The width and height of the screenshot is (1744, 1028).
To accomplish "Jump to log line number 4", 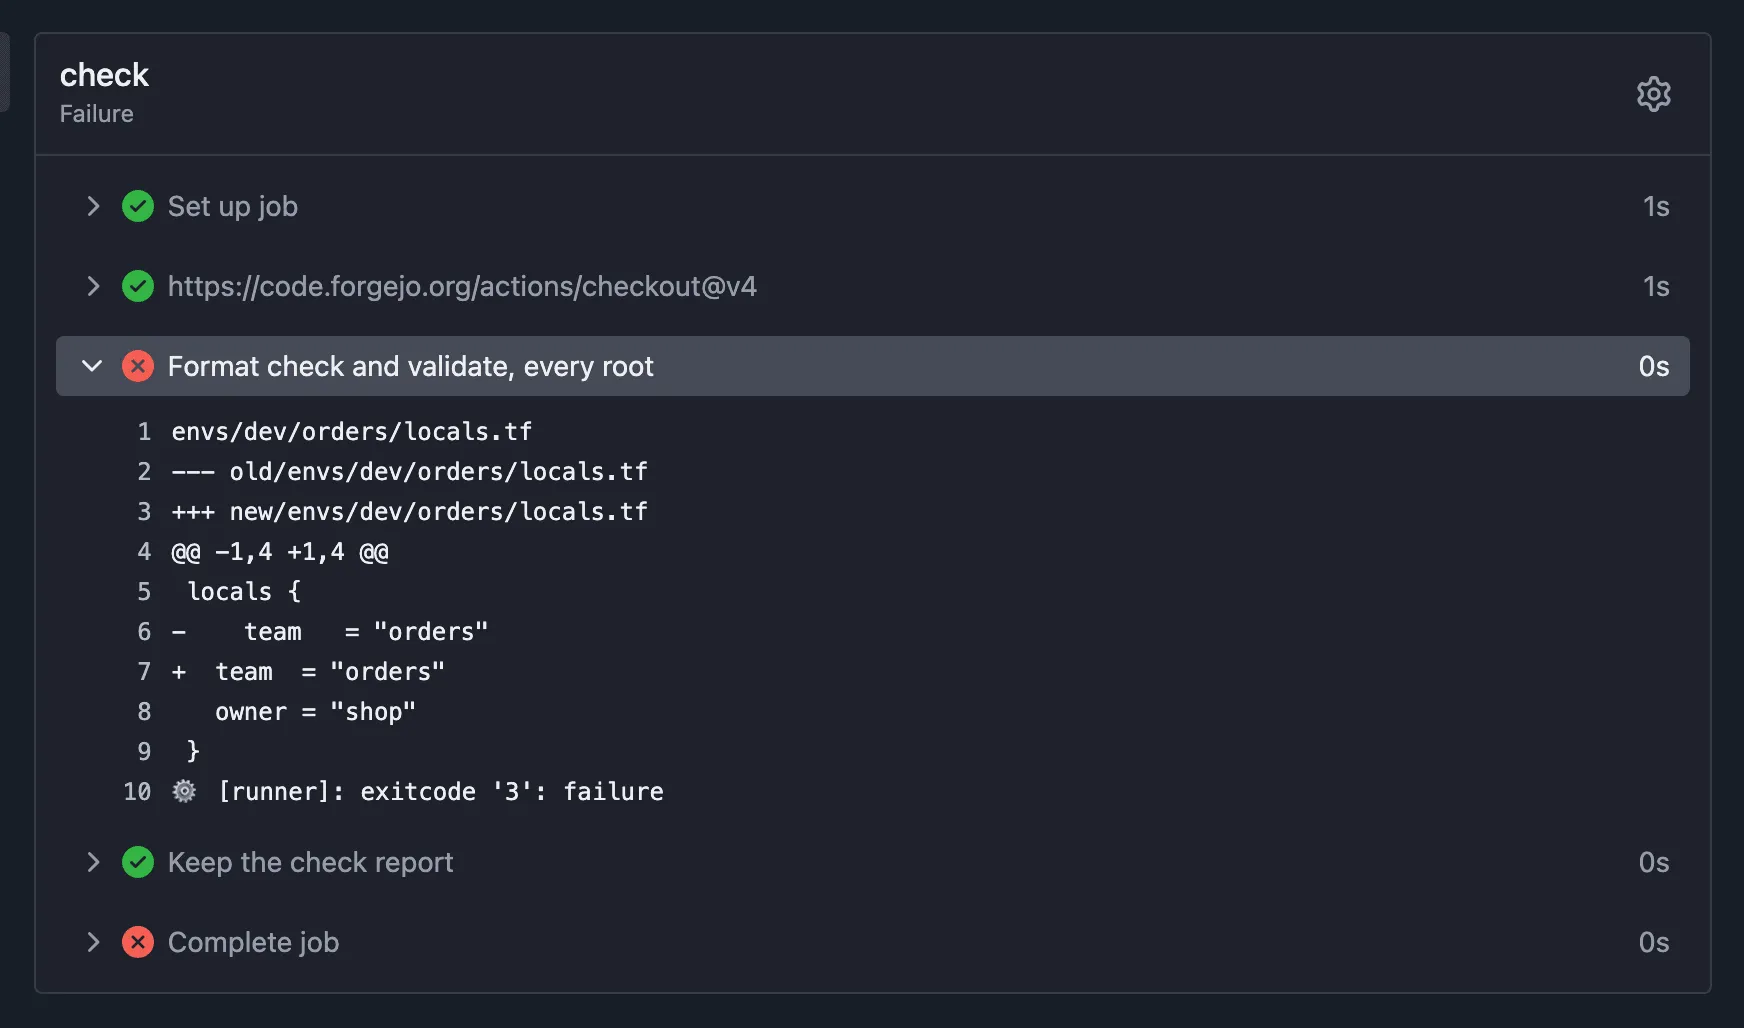I will [x=144, y=551].
